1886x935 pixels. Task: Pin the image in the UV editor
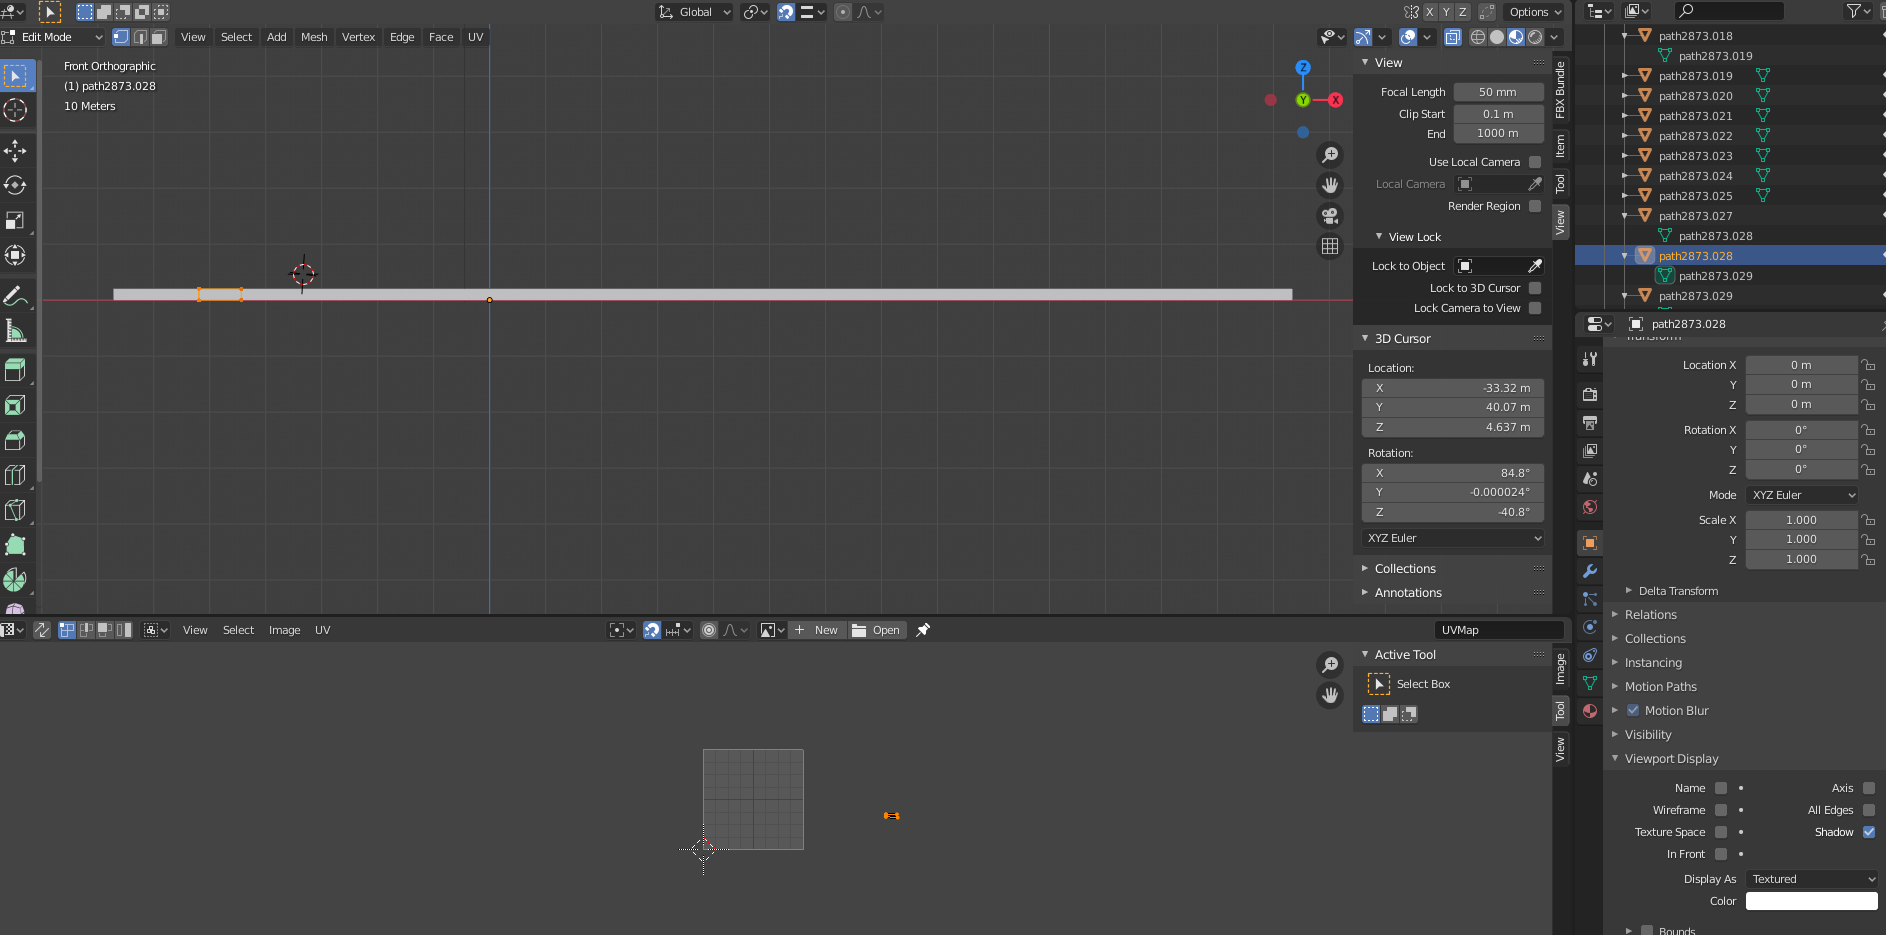[x=923, y=630]
